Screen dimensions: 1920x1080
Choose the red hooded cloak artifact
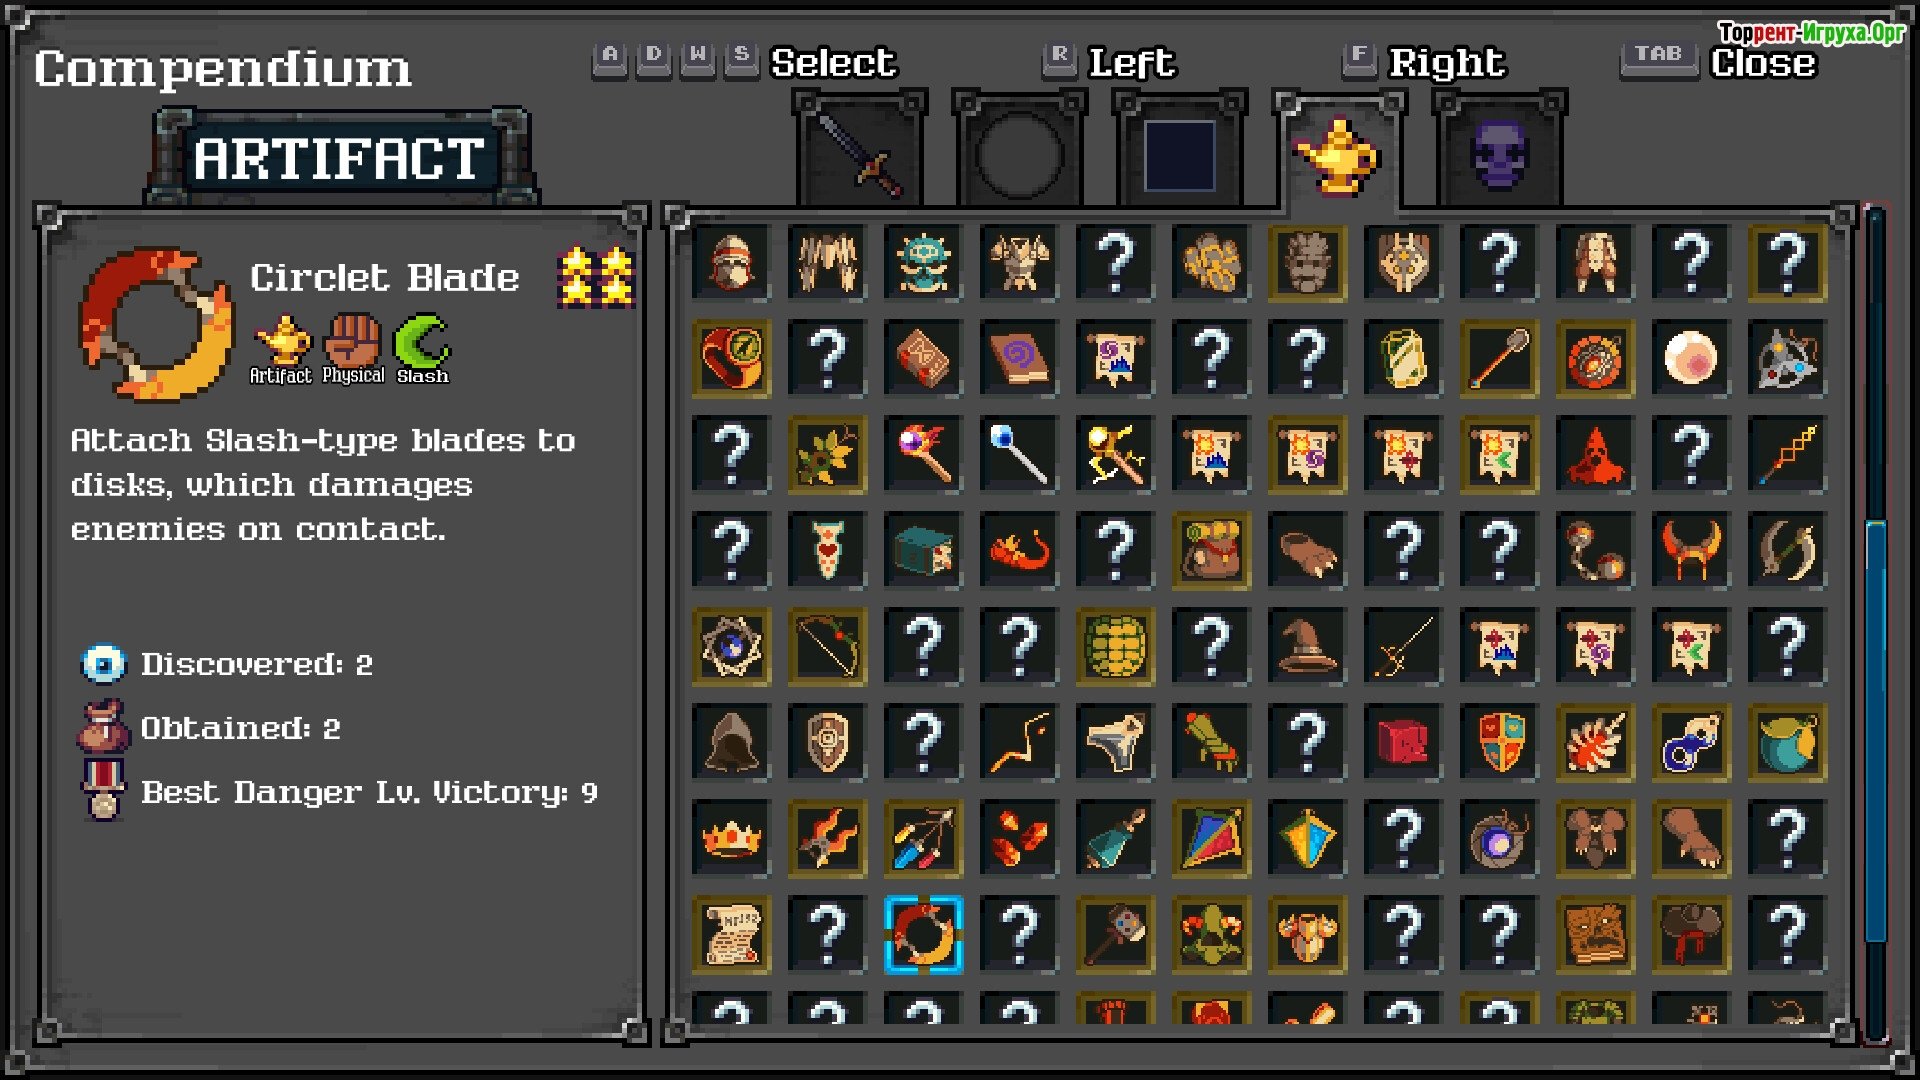pos(1595,454)
